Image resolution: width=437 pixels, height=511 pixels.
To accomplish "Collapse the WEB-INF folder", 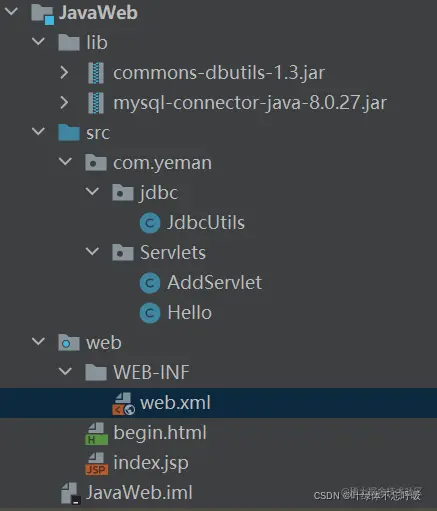I will 65,371.
